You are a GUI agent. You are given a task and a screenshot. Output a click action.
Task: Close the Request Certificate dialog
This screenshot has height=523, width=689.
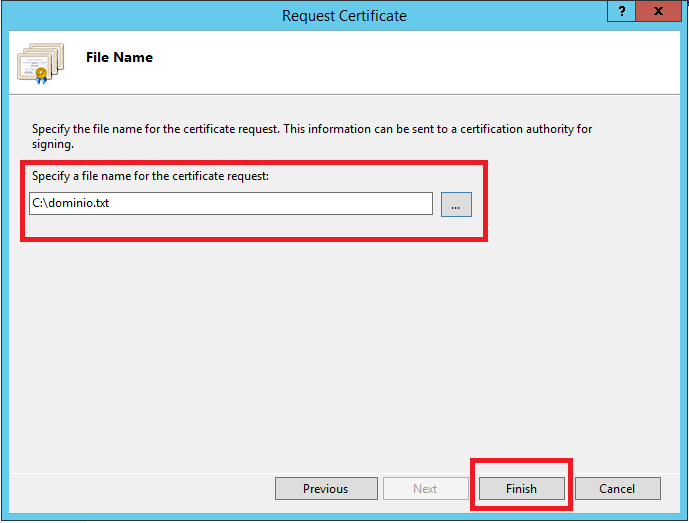click(658, 12)
